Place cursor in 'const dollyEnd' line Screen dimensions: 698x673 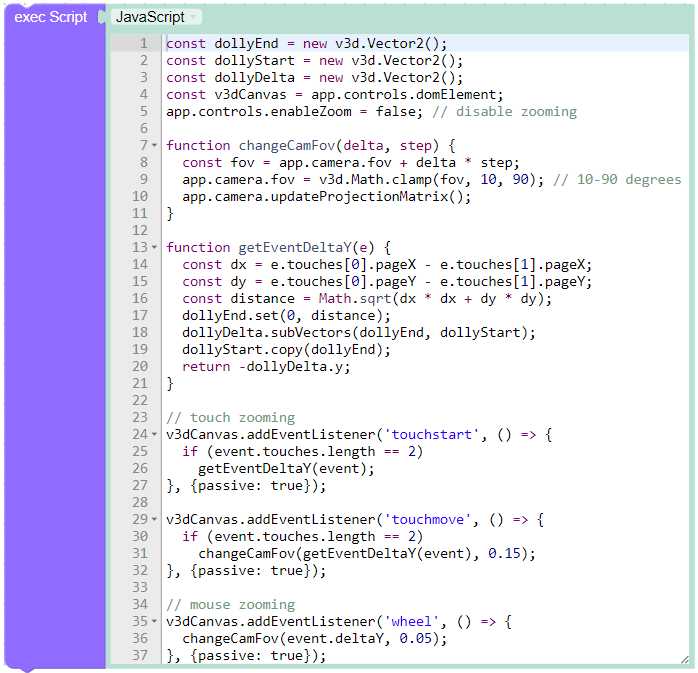point(306,43)
